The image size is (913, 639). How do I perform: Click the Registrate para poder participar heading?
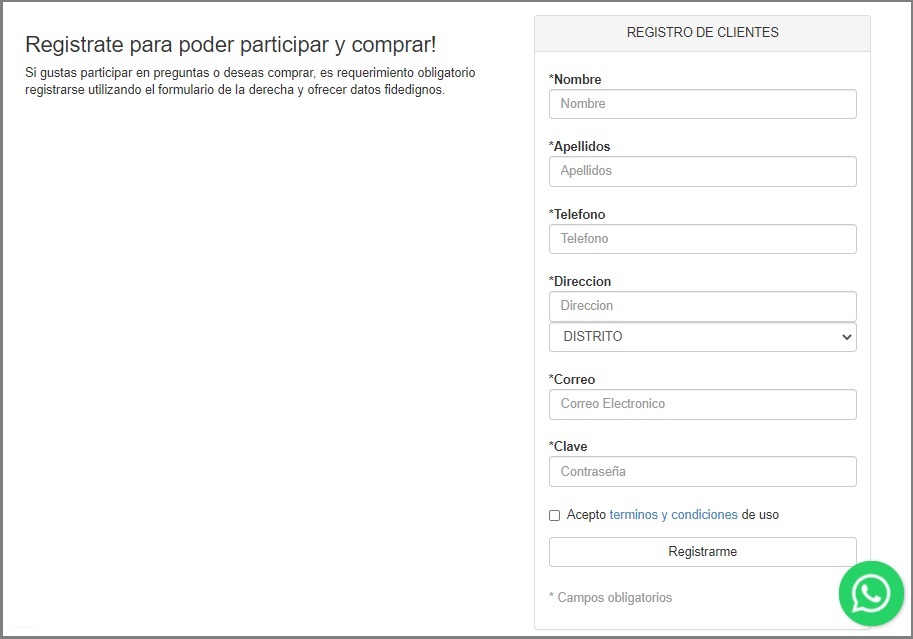coord(231,45)
